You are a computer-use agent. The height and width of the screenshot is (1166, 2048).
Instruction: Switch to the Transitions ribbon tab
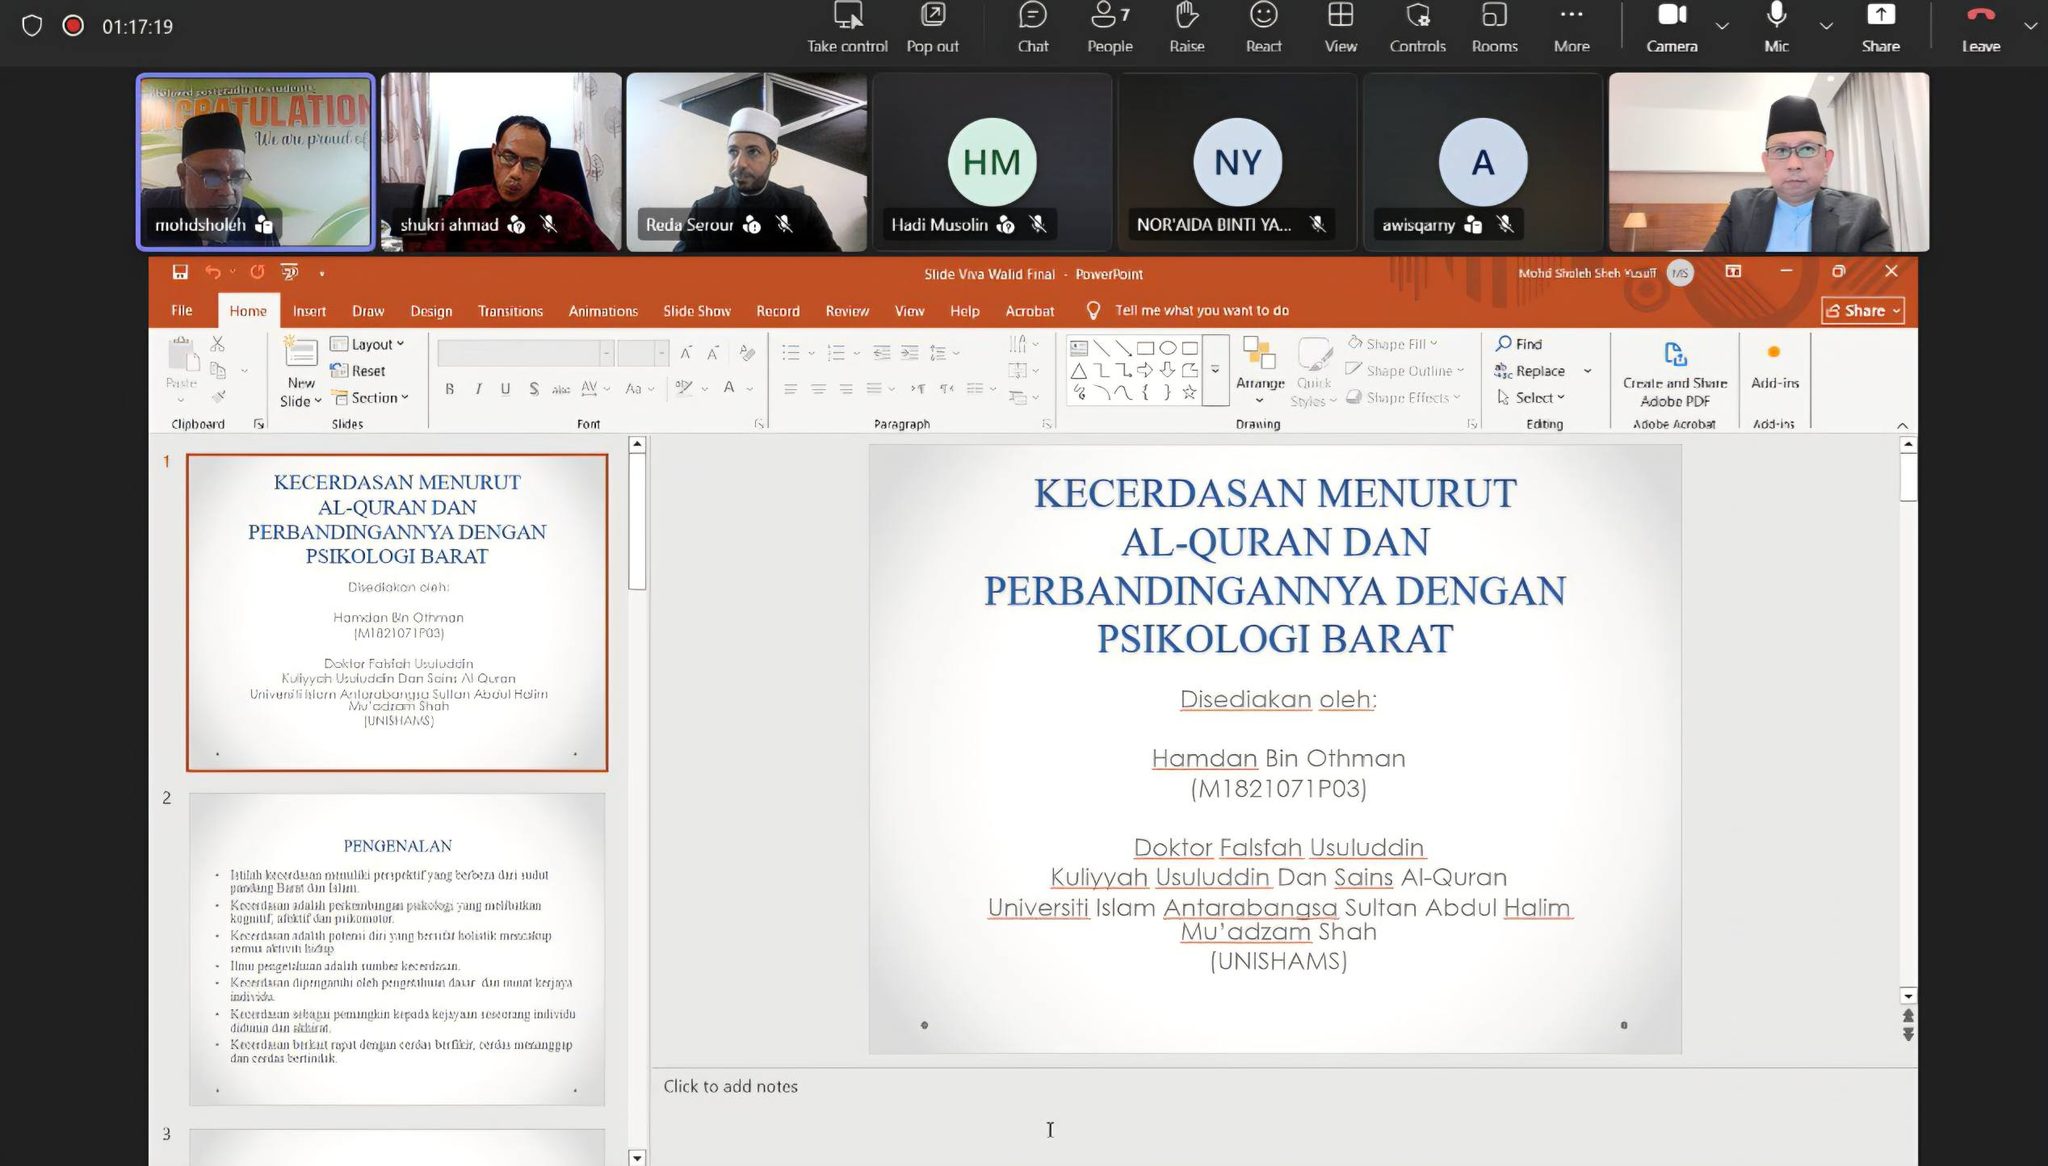tap(510, 311)
